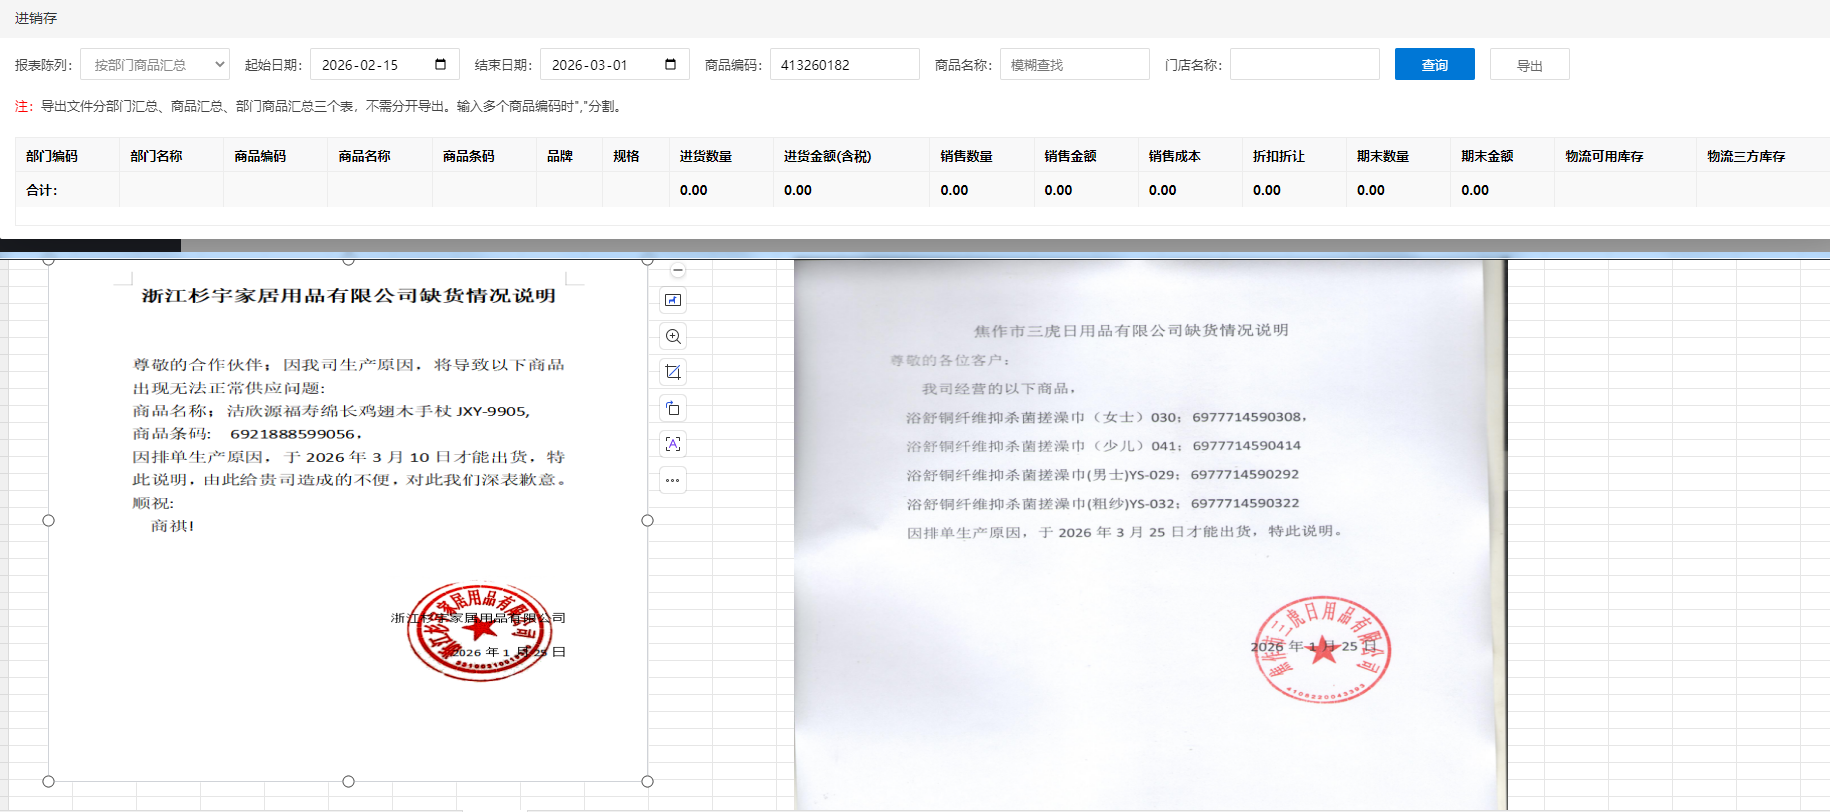Collapse picture toolbar with the minus icon
The image size is (1830, 812).
point(678,271)
